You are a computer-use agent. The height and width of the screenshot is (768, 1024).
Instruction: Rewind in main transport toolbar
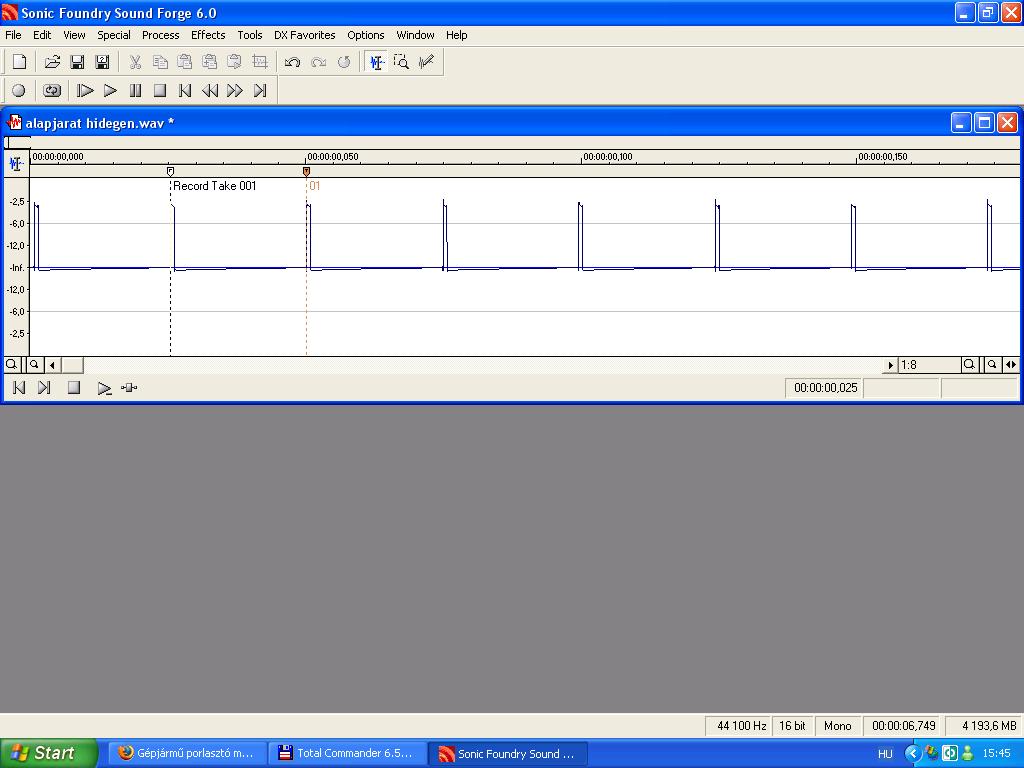tap(210, 91)
